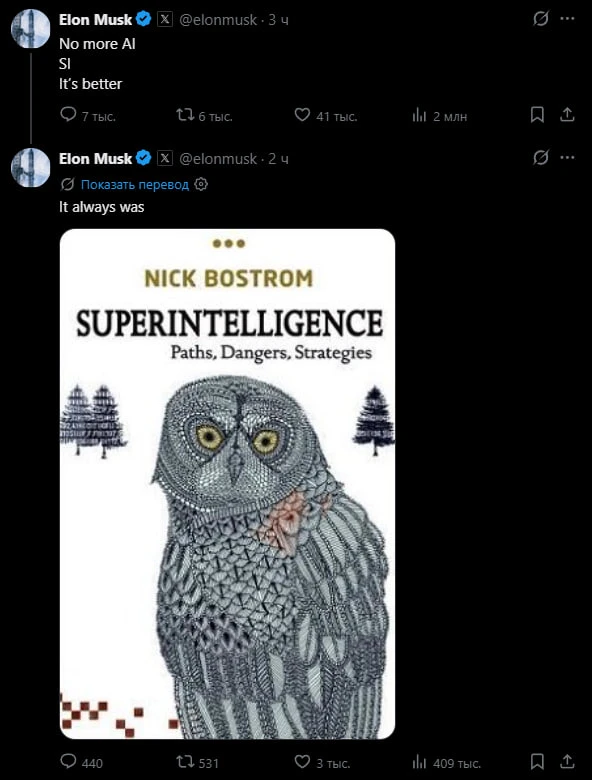
Task: Bookmark the "It always was" tweet
Action: [537, 762]
